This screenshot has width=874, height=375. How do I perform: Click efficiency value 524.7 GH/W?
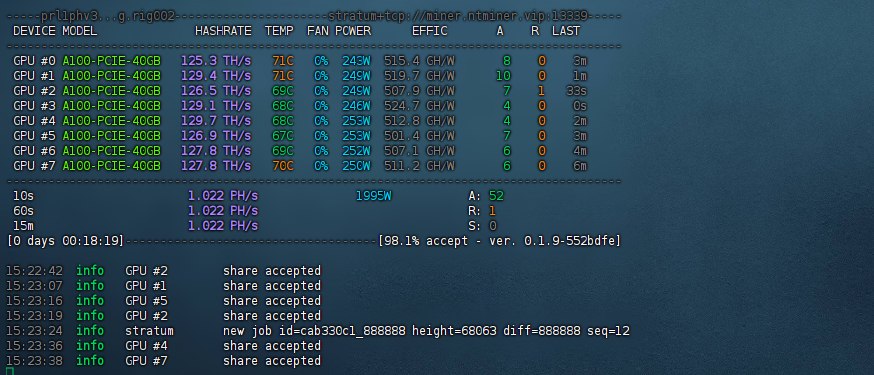[x=419, y=106]
